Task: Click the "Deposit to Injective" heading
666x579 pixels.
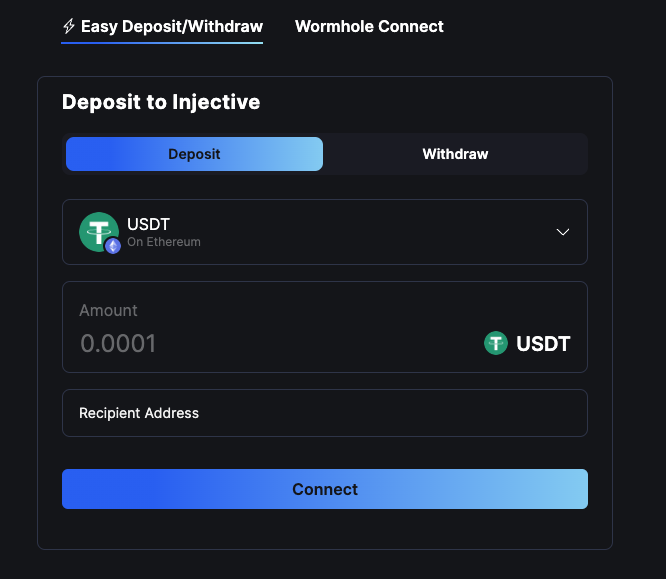Action: (x=161, y=102)
